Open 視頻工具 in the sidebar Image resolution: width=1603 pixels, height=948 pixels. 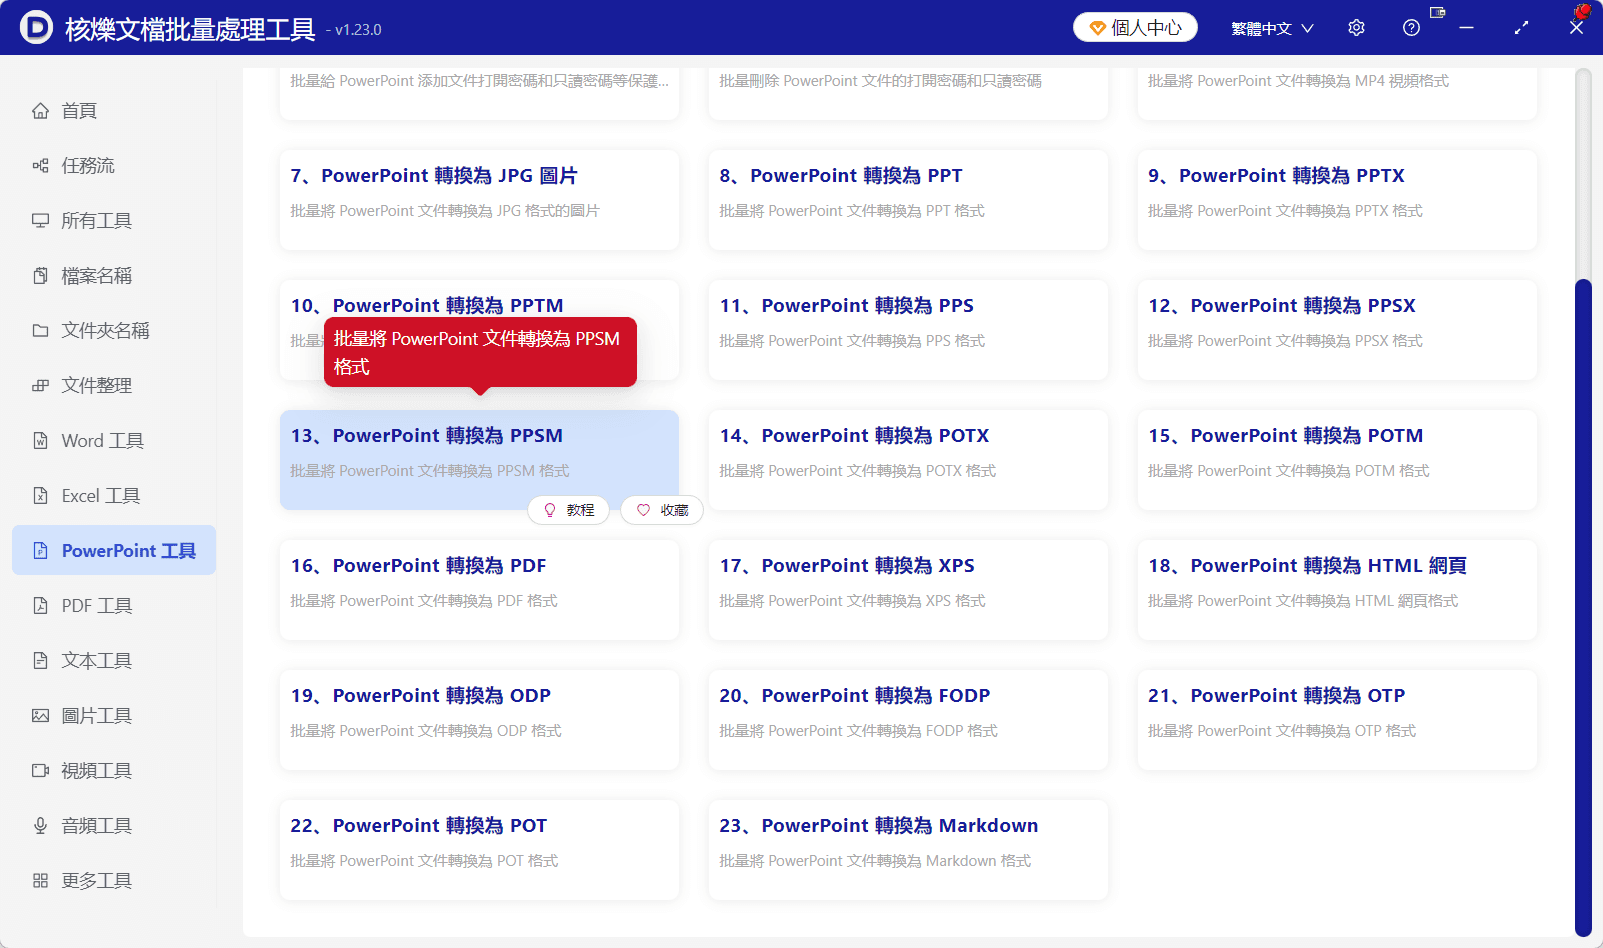pyautogui.click(x=114, y=771)
